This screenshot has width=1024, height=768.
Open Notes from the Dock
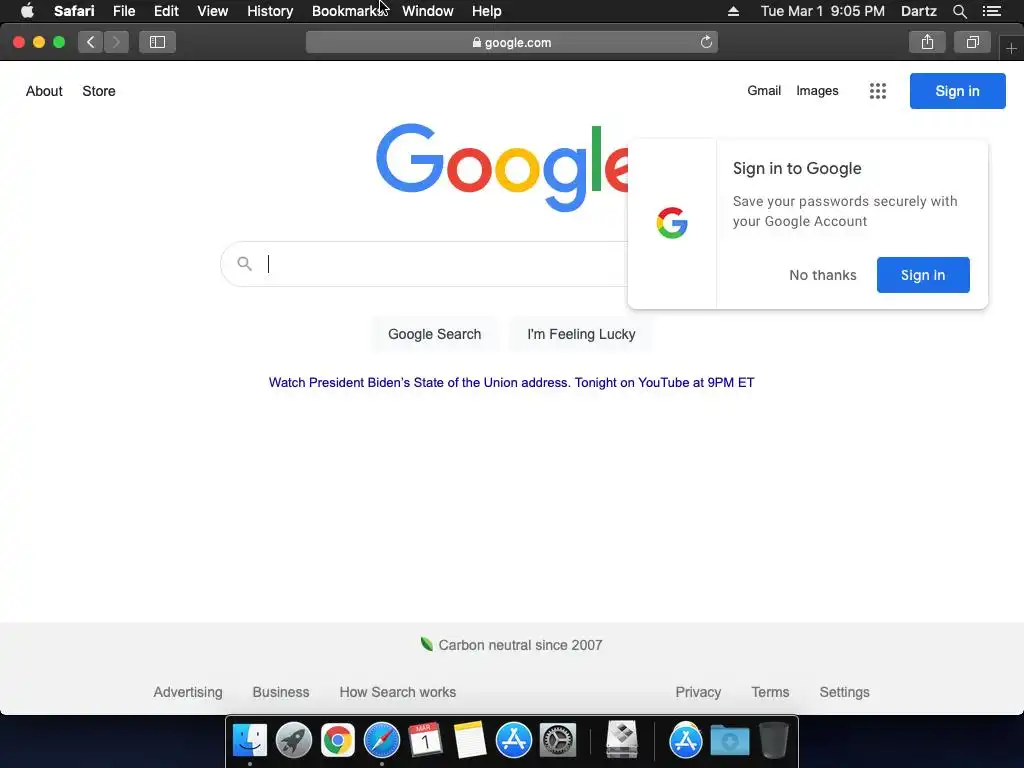click(x=470, y=740)
